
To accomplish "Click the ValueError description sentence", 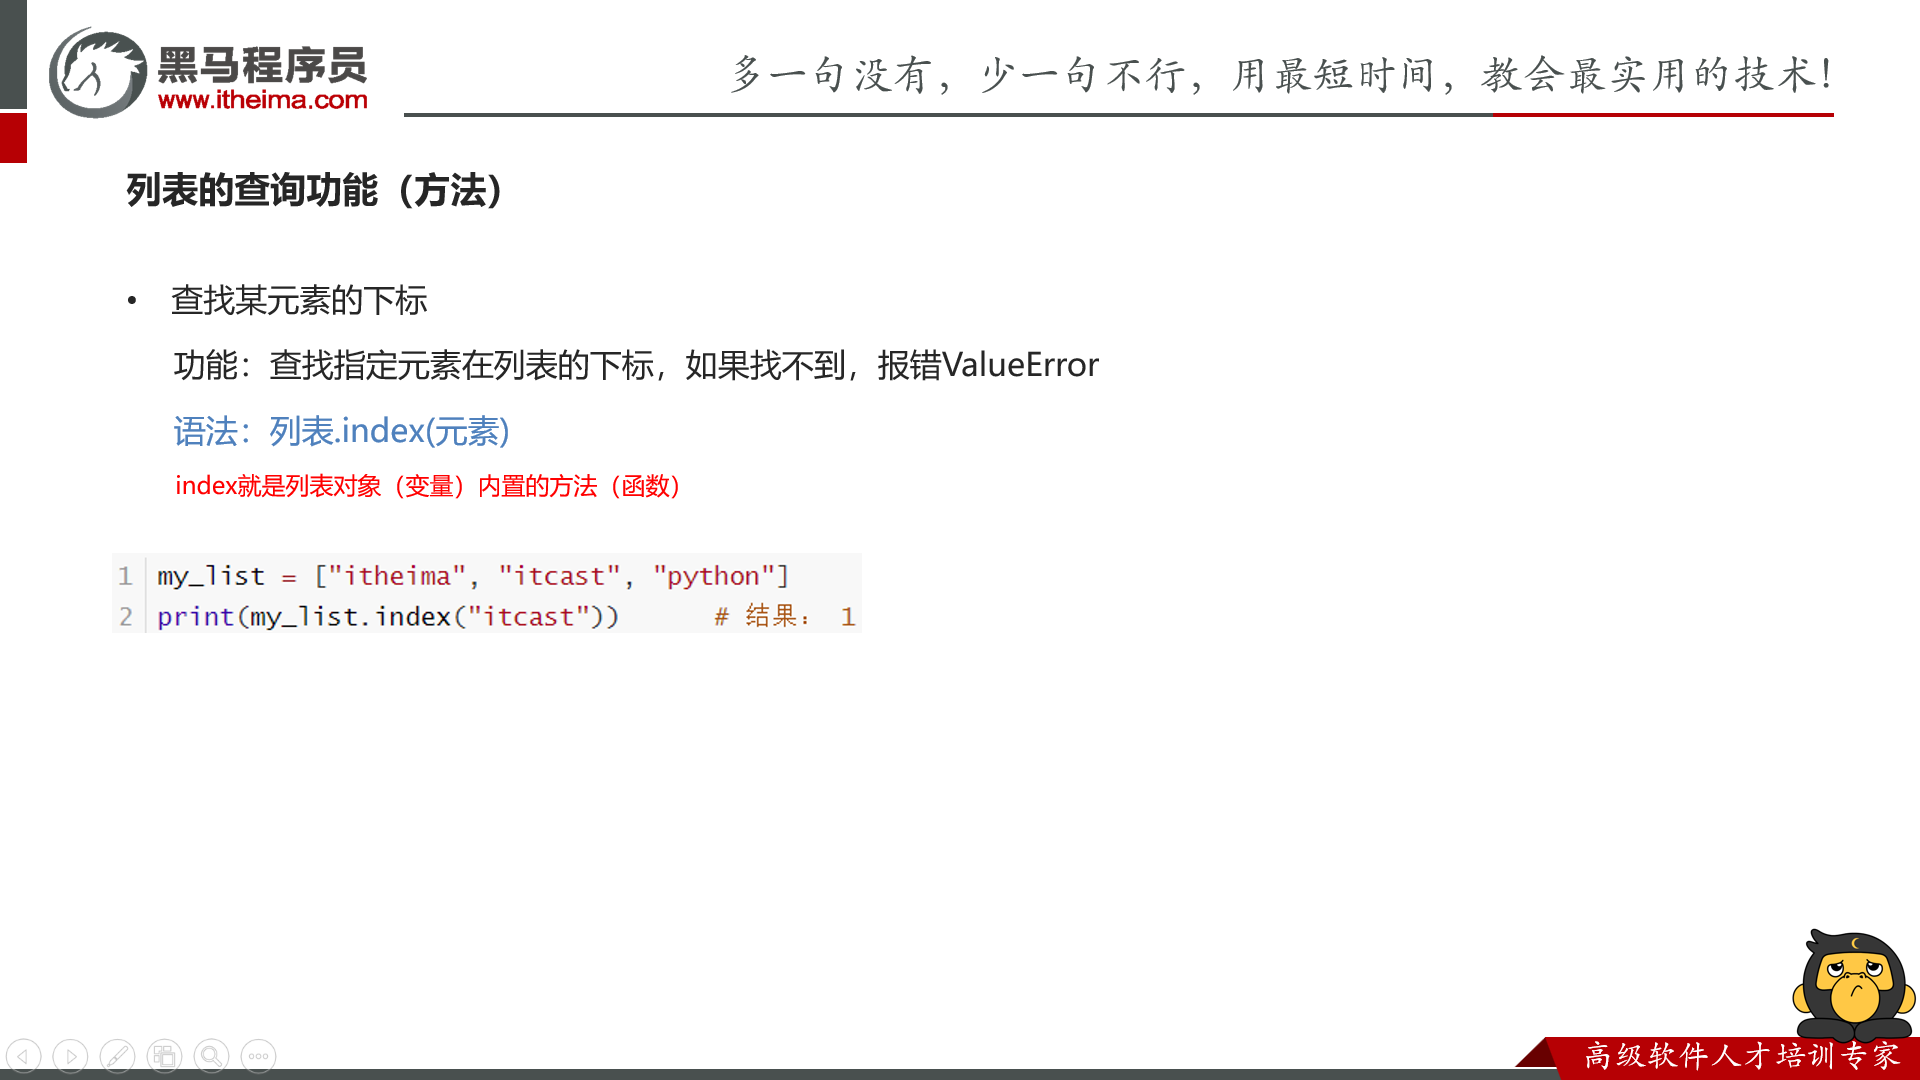I will pos(636,365).
